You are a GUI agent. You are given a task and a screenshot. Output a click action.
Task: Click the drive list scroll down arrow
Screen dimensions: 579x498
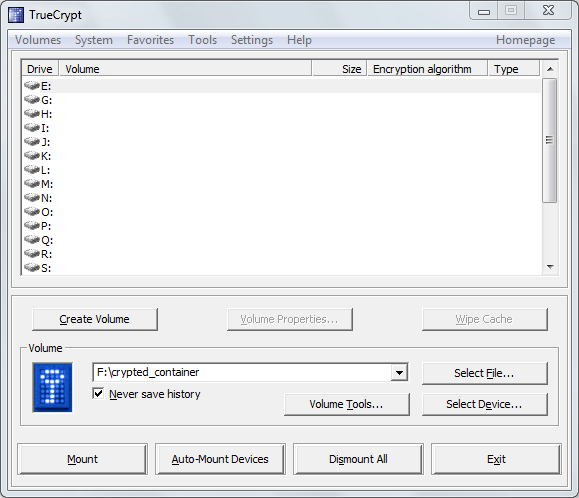coord(550,267)
